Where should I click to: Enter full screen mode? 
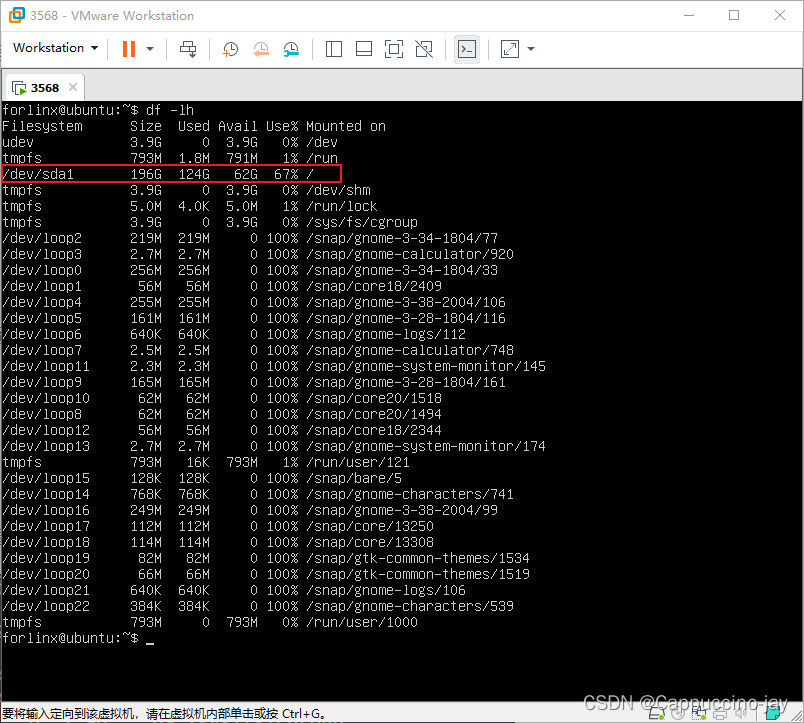[x=393, y=49]
